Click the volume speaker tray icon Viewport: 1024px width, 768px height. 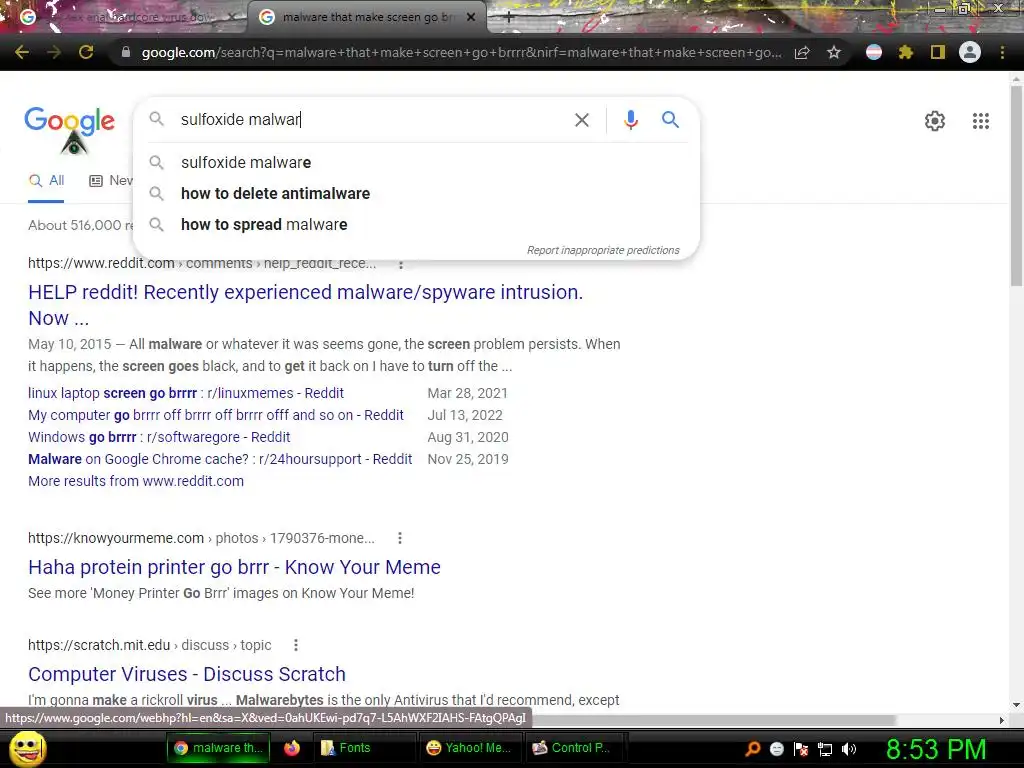850,749
